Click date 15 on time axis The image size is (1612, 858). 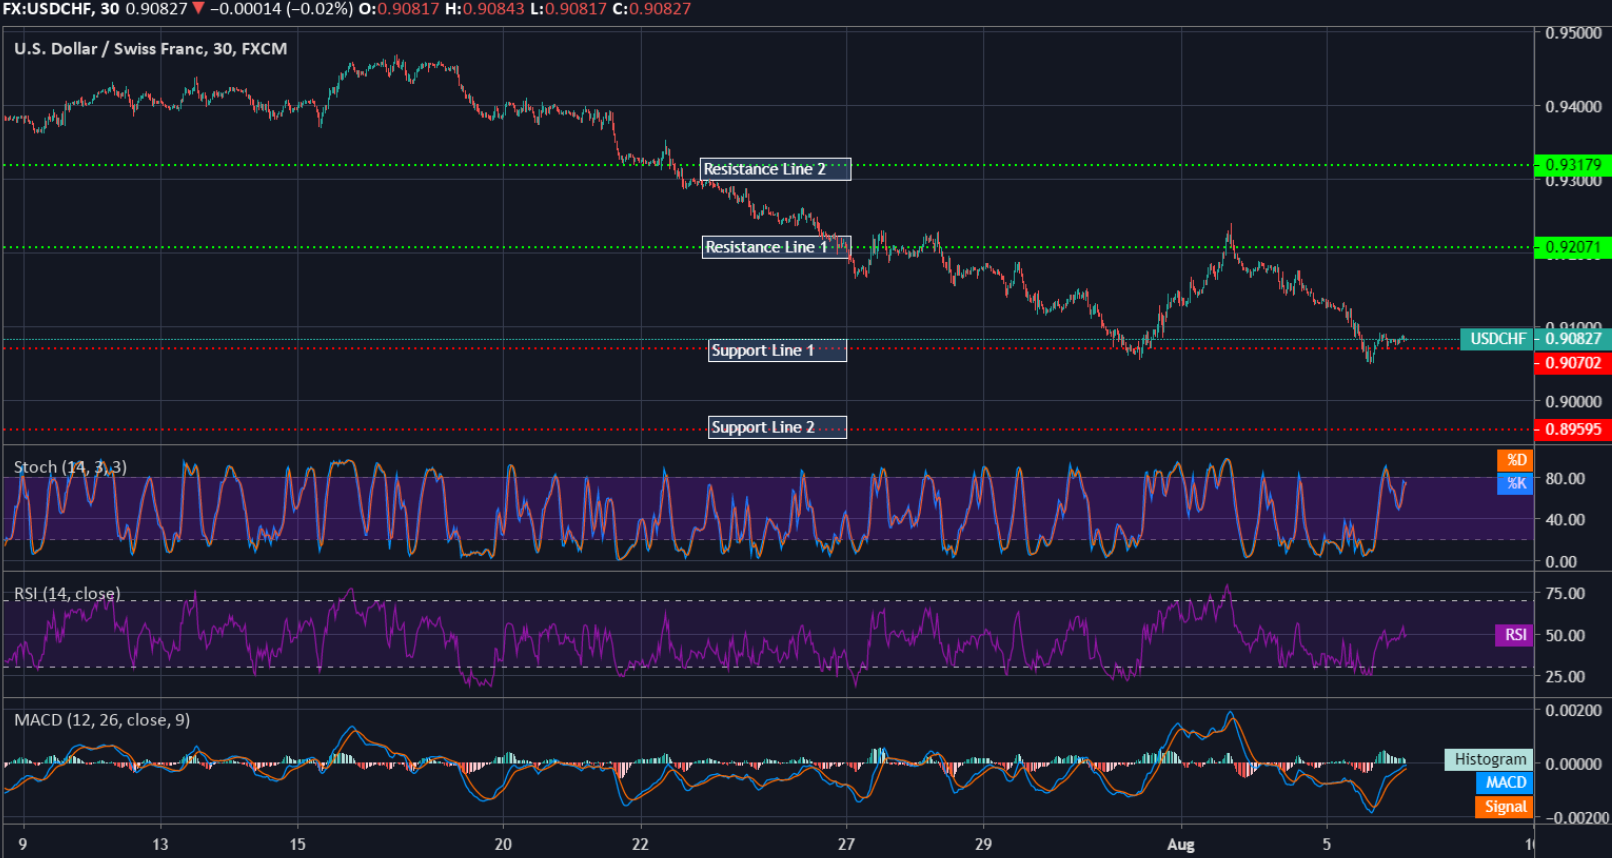pyautogui.click(x=297, y=844)
